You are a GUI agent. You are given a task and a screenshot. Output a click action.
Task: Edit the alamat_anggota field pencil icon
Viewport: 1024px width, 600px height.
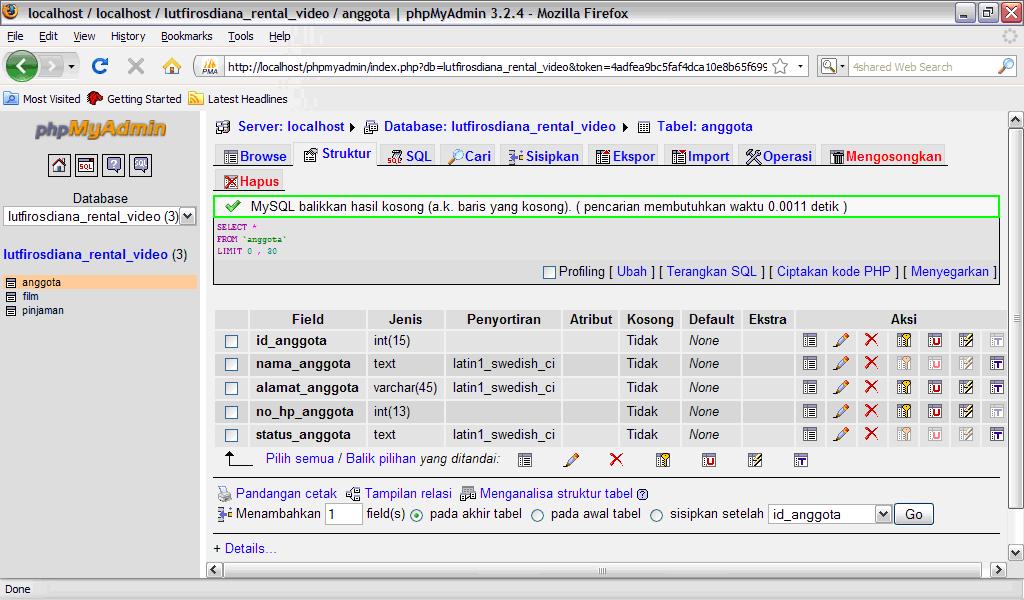coord(841,388)
